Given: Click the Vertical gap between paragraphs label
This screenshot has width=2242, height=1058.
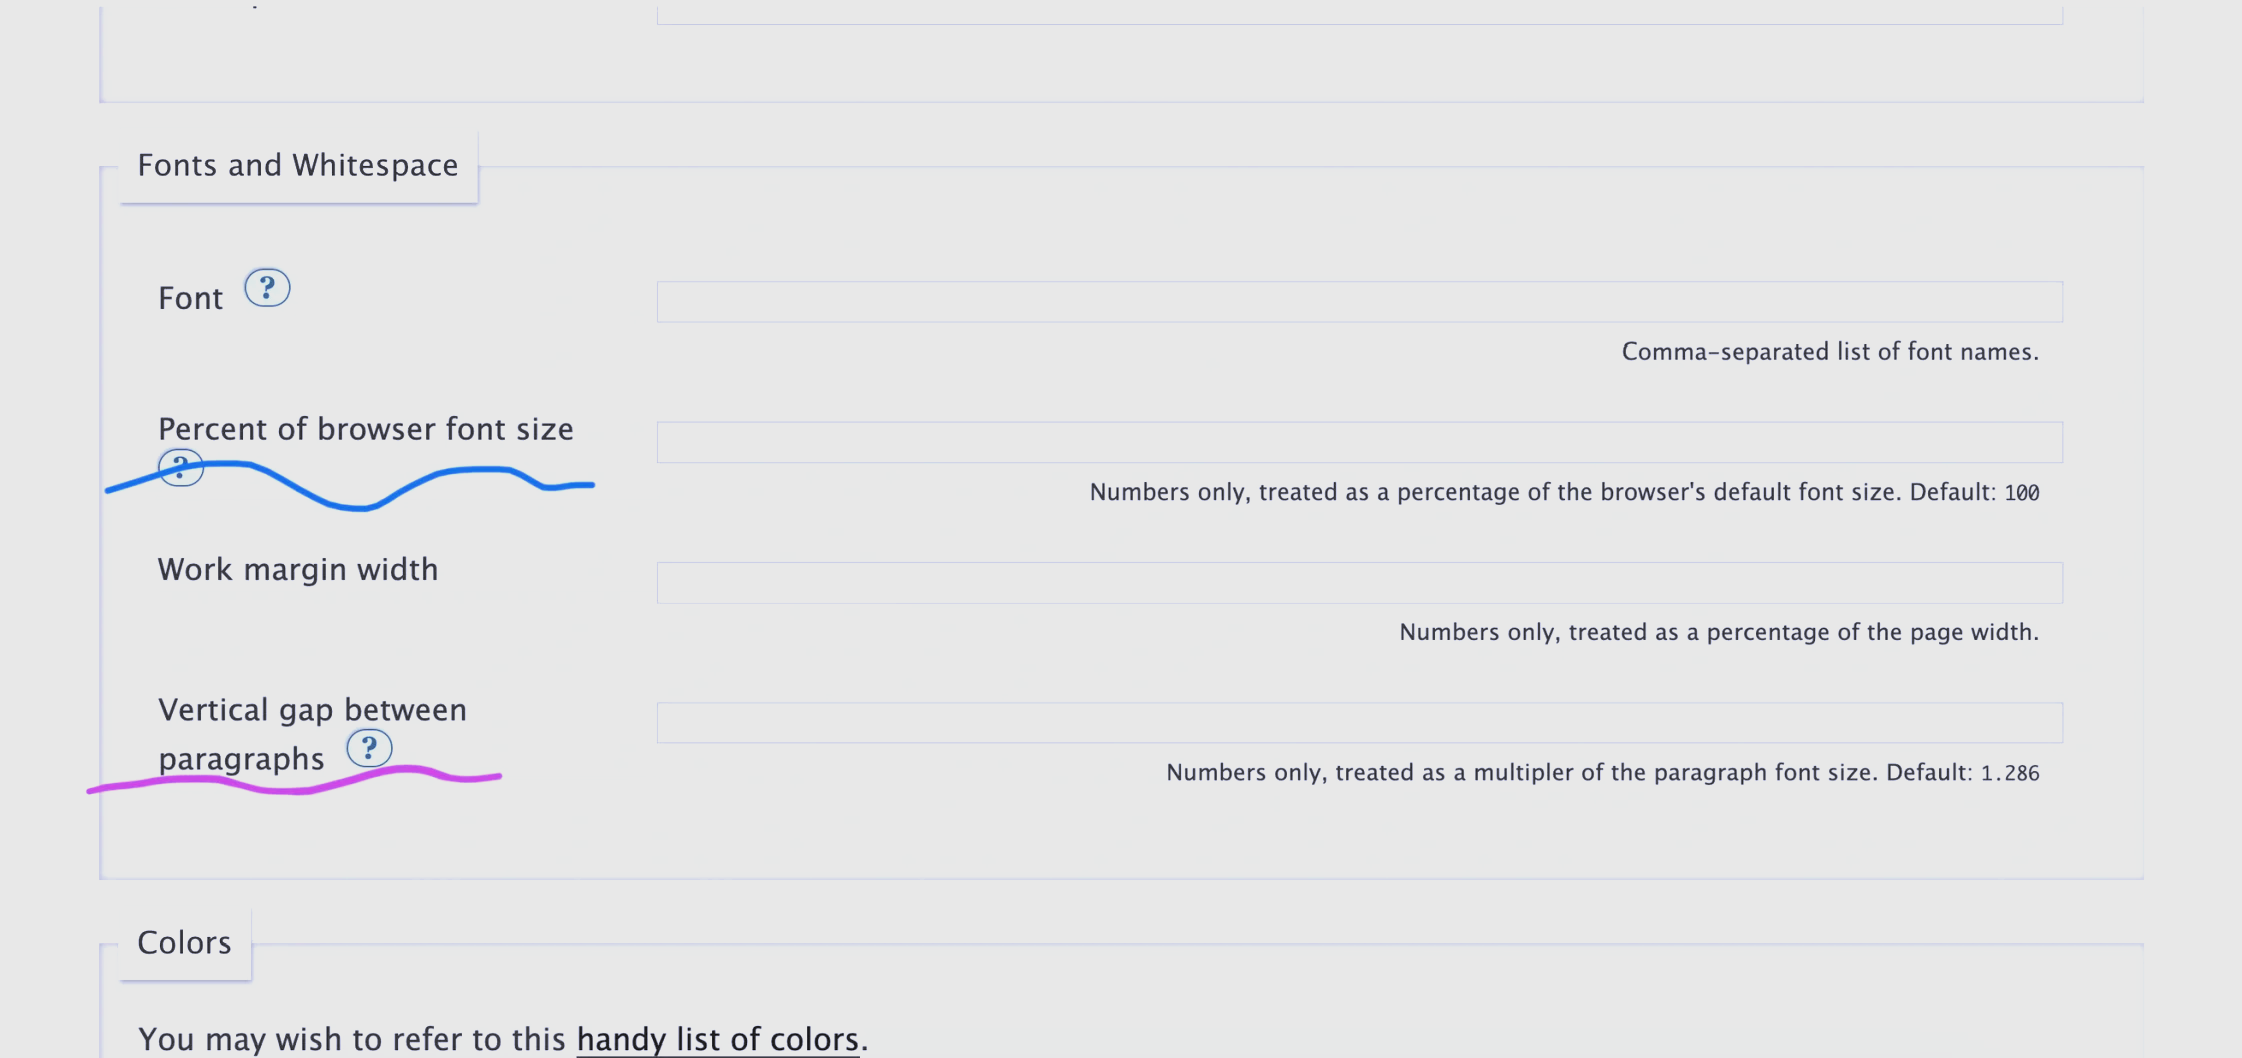Looking at the screenshot, I should 312,734.
